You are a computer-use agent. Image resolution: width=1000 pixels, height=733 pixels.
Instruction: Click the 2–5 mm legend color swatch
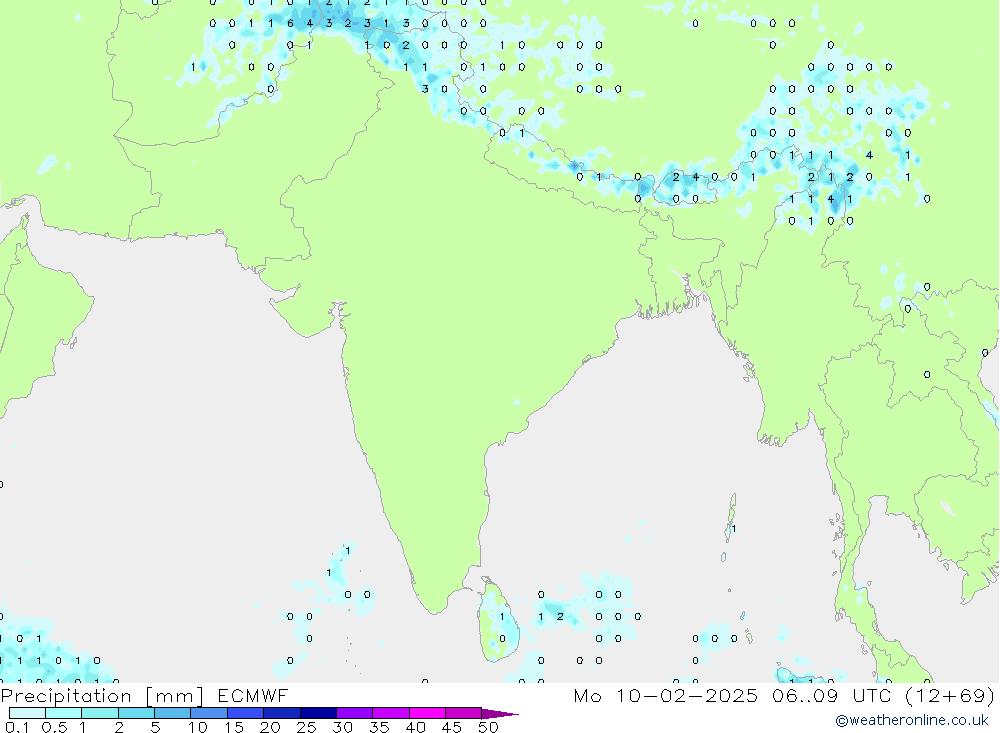pyautogui.click(x=136, y=713)
